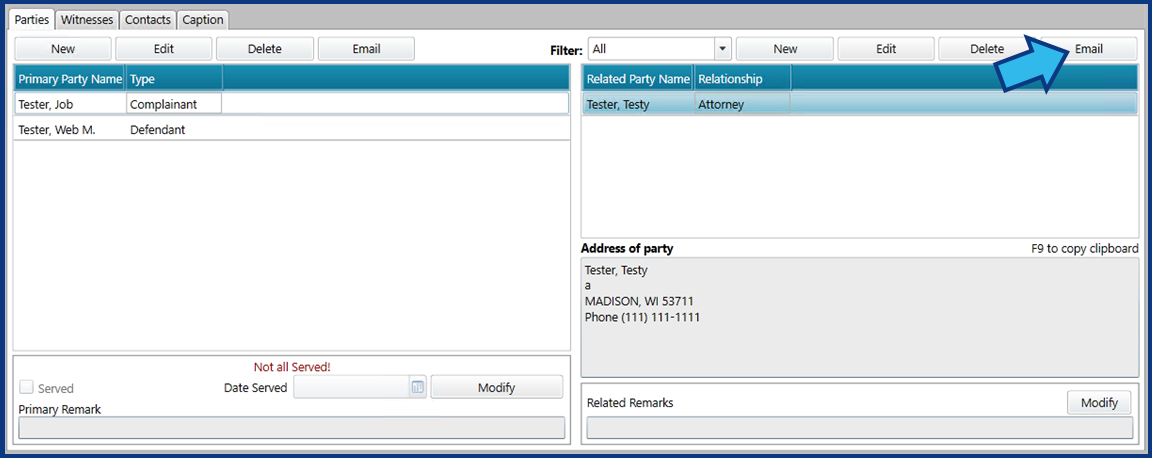Click the 'Defendant' type cell
The height and width of the screenshot is (459, 1153).
174,129
